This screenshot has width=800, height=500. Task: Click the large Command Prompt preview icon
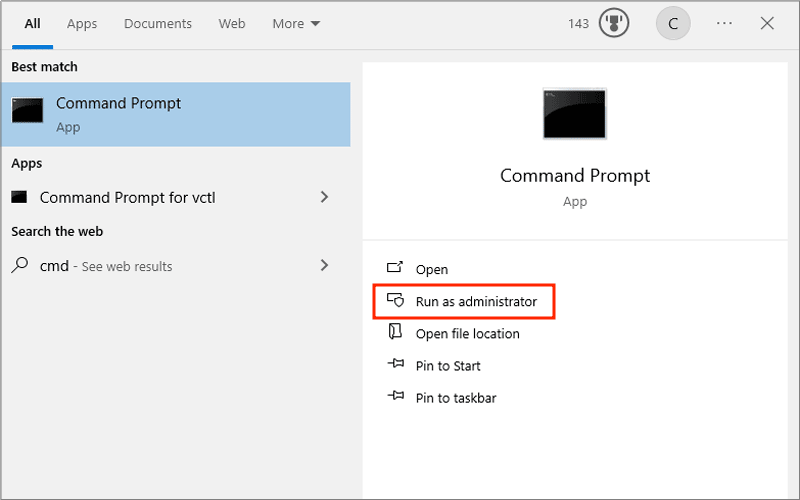[x=574, y=114]
